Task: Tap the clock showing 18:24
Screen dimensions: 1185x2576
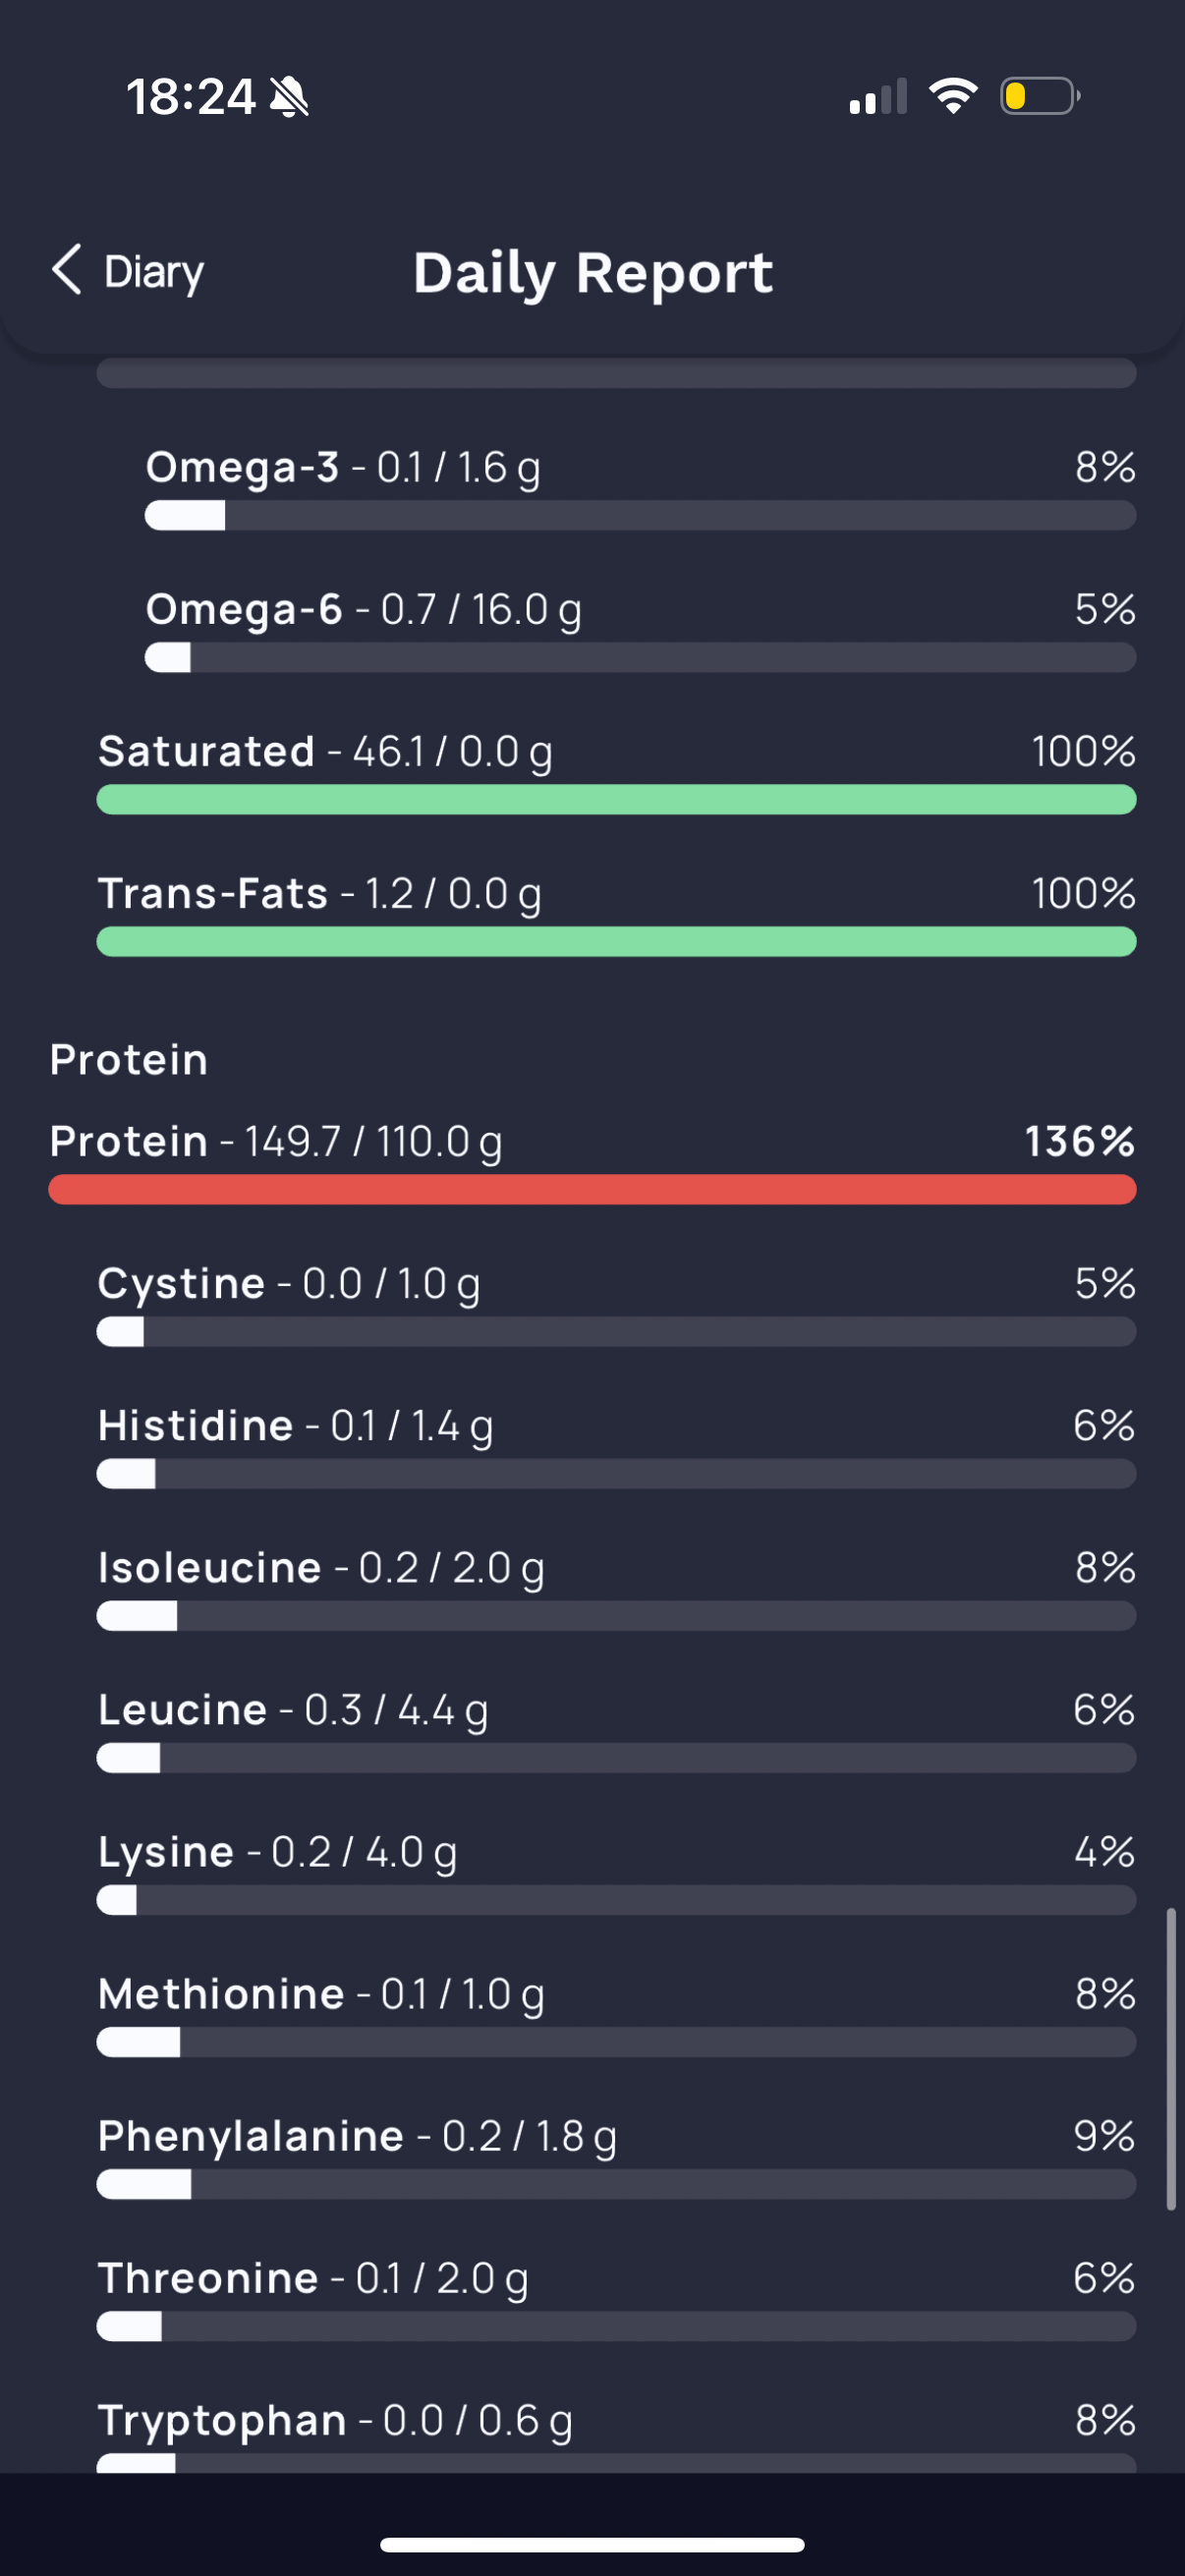Action: (x=191, y=97)
